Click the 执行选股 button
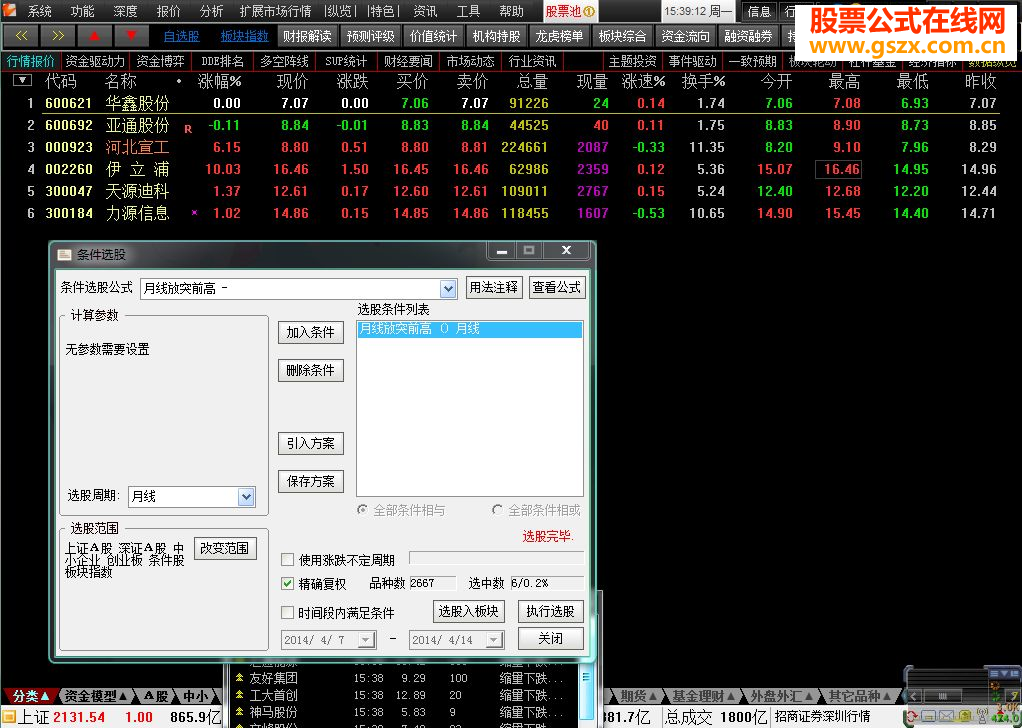The image size is (1022, 728). [x=551, y=611]
